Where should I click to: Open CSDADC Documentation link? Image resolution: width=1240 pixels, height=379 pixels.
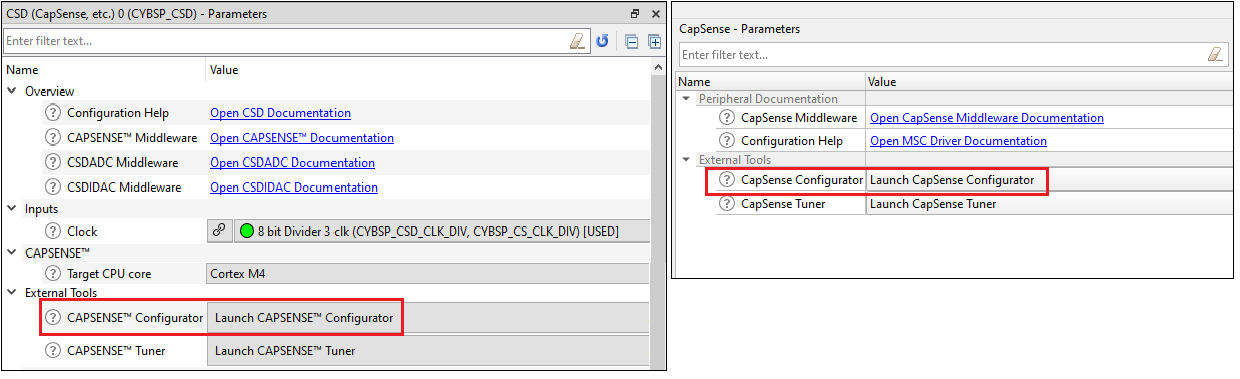tap(292, 162)
